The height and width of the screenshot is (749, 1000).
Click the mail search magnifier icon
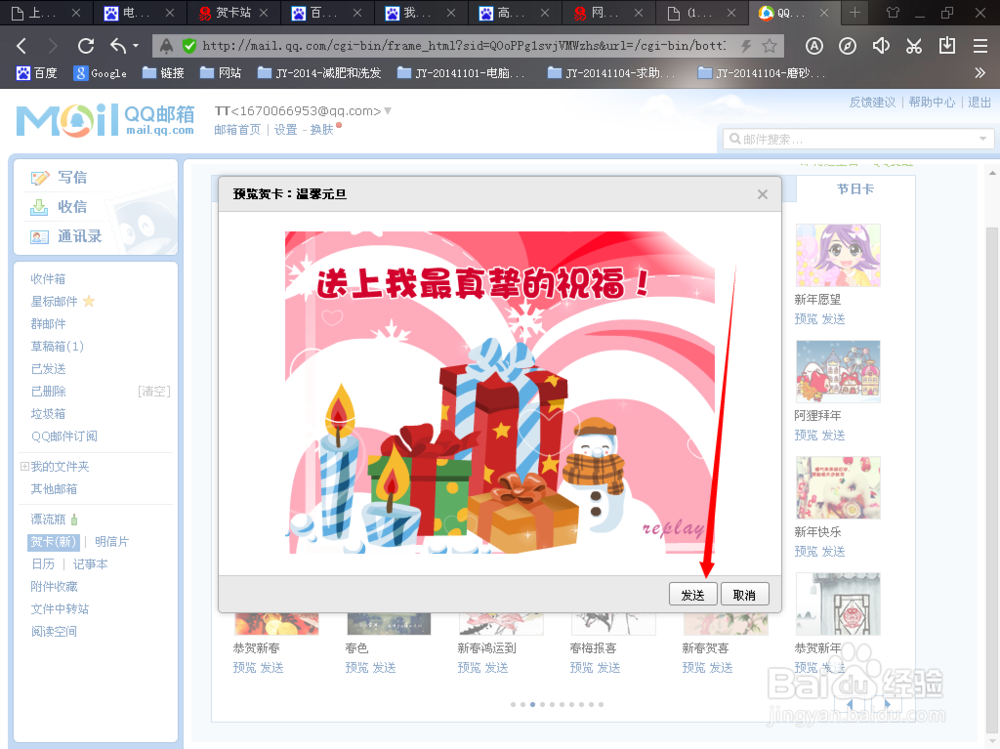tap(736, 139)
